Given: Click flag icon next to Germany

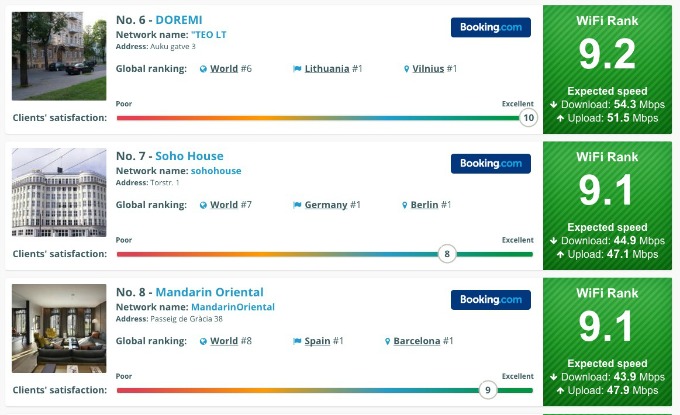Looking at the screenshot, I should coord(297,205).
